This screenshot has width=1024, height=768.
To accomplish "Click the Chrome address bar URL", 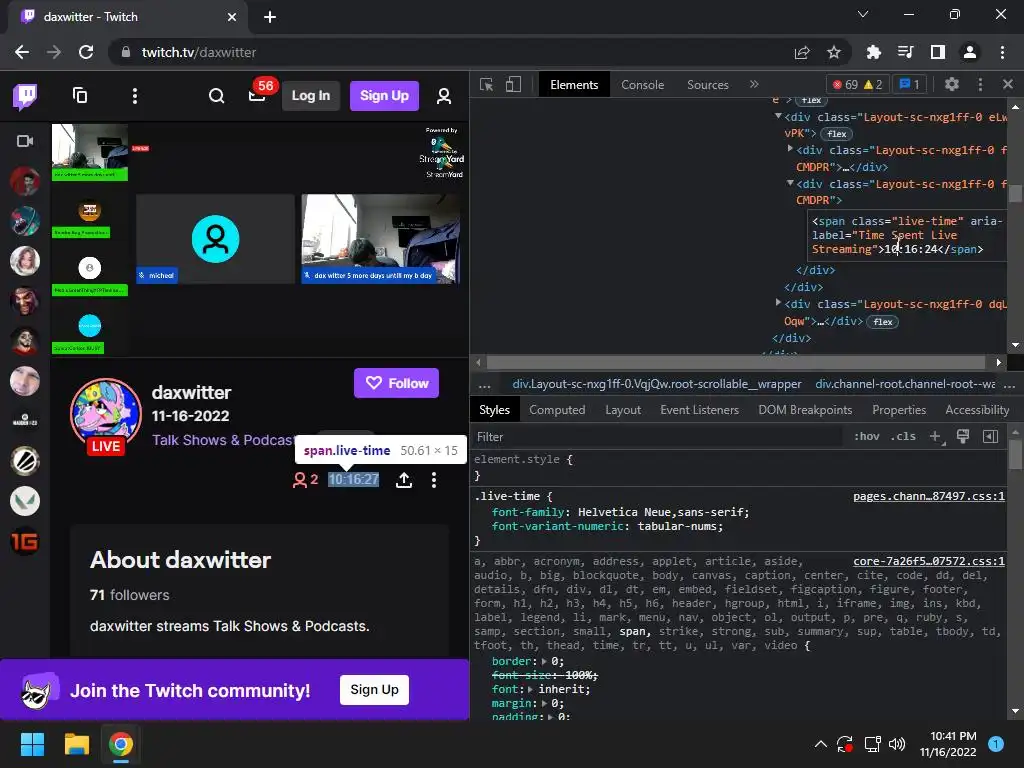I will (199, 52).
